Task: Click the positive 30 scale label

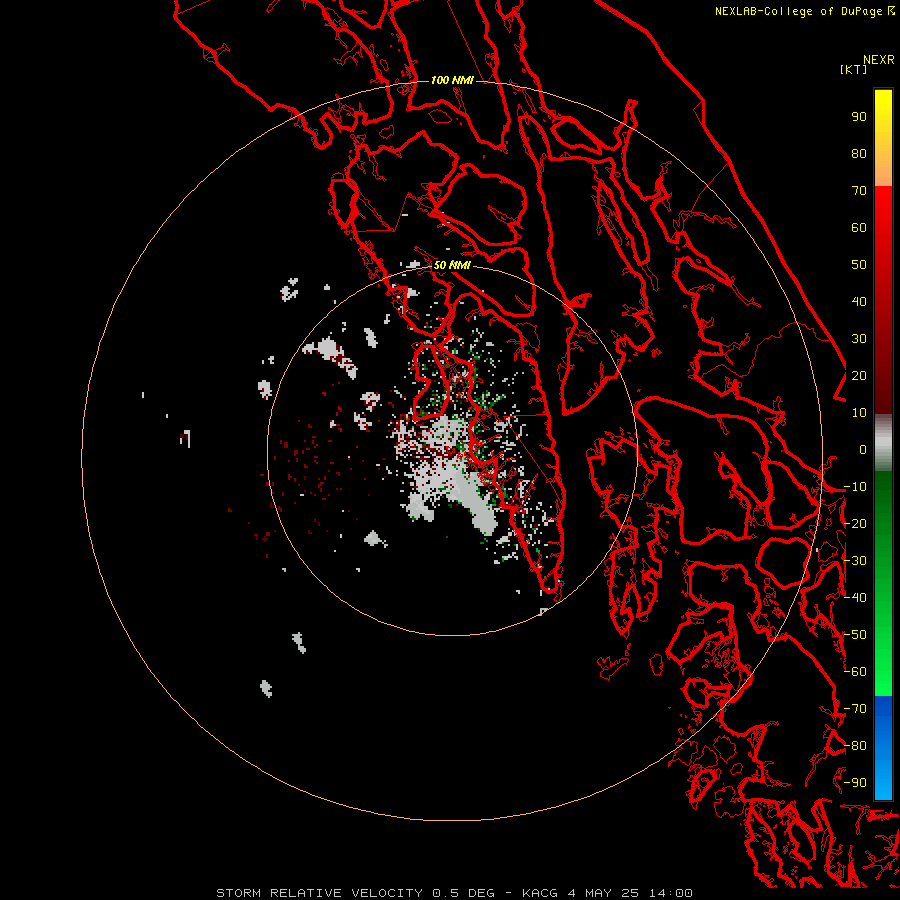Action: tap(859, 339)
